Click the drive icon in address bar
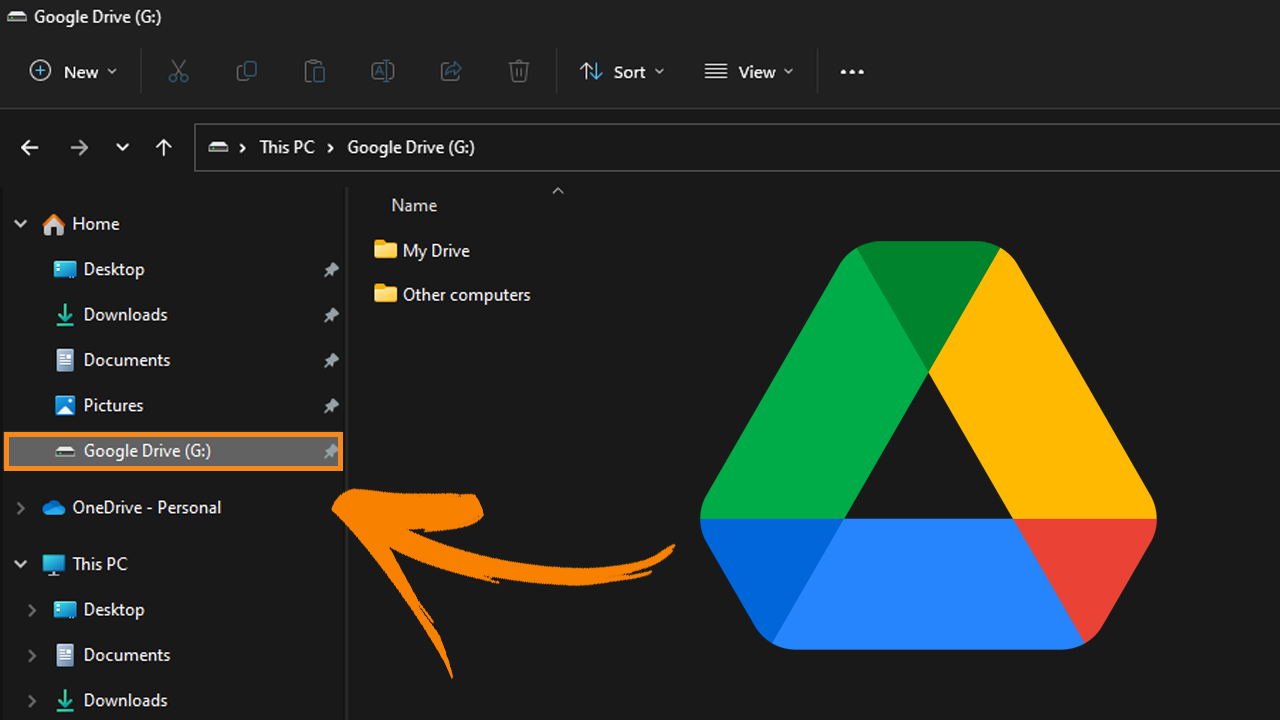The image size is (1280, 720). coord(218,147)
